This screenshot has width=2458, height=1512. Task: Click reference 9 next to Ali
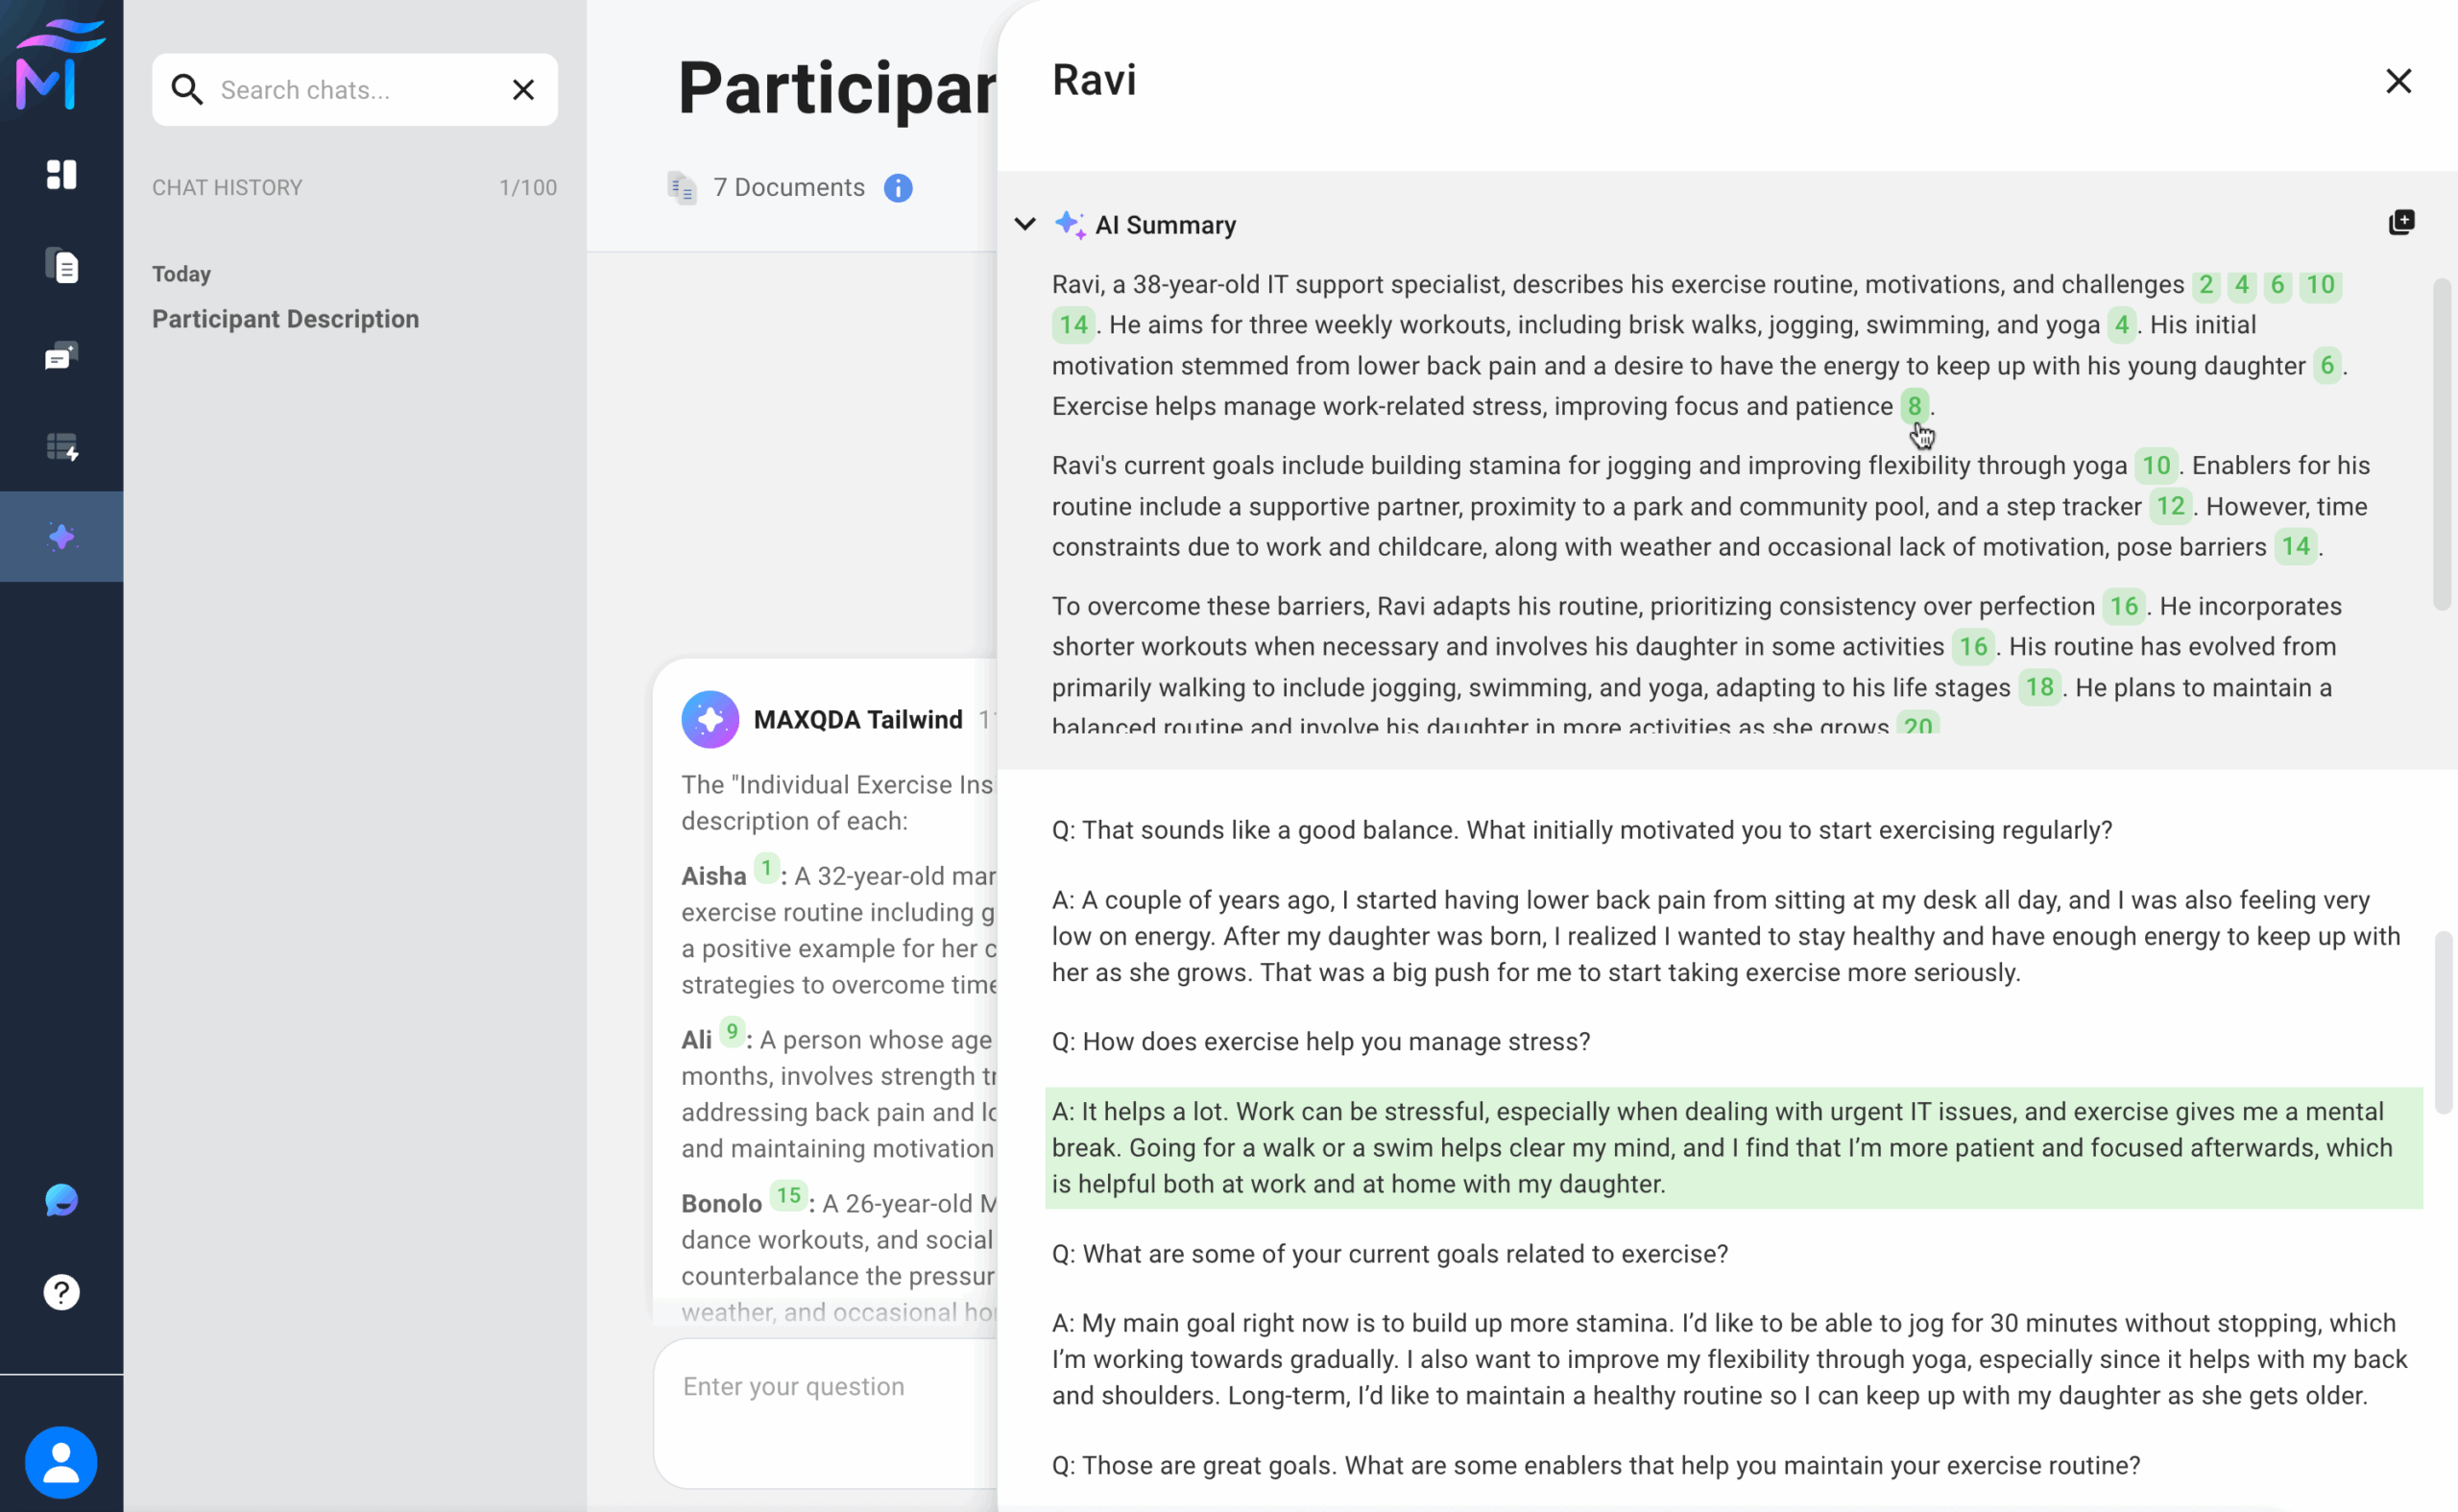[x=732, y=1031]
